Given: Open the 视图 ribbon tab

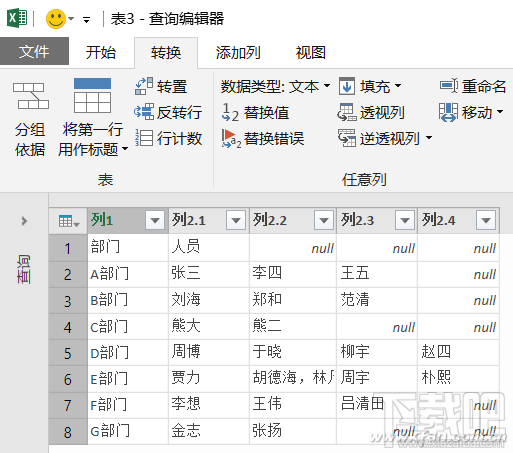Looking at the screenshot, I should (311, 52).
